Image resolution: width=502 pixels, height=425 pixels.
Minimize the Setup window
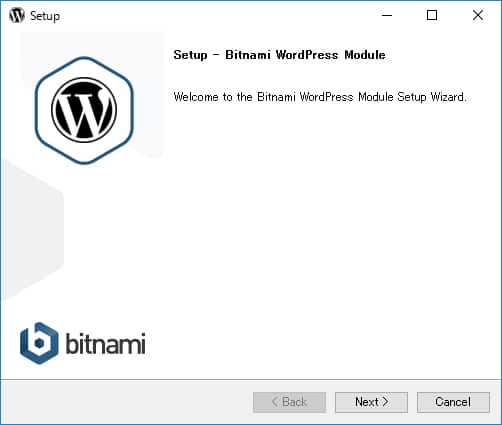(387, 15)
